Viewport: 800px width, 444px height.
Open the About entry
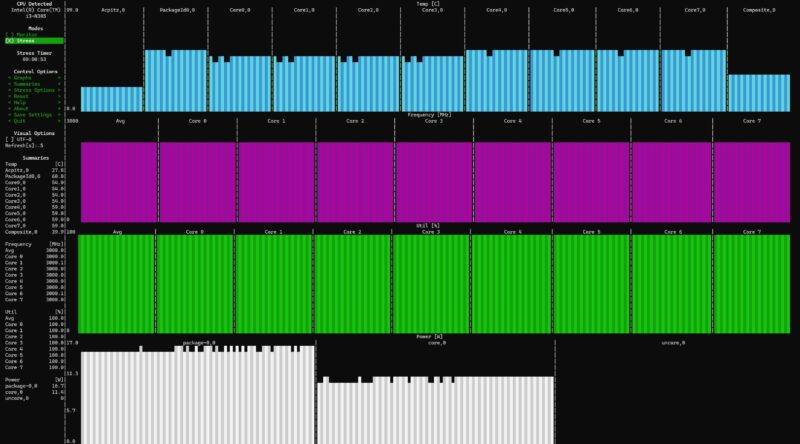[34, 109]
